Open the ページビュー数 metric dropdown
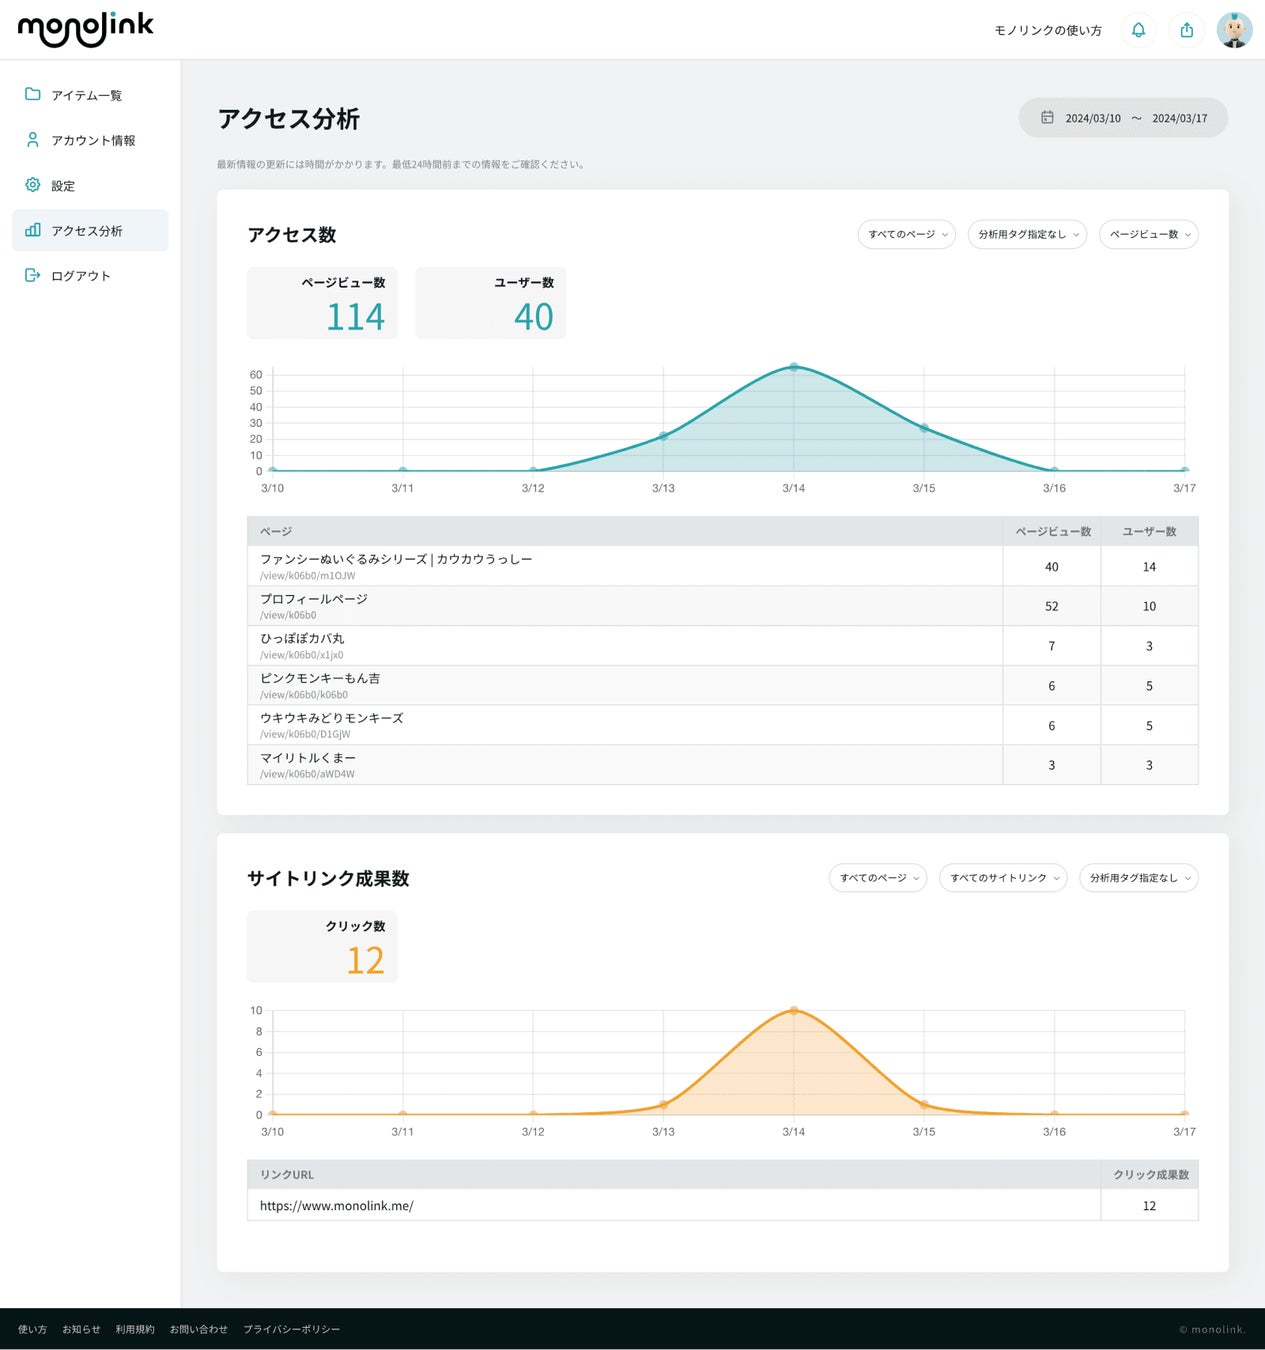The image size is (1265, 1350). pyautogui.click(x=1148, y=234)
